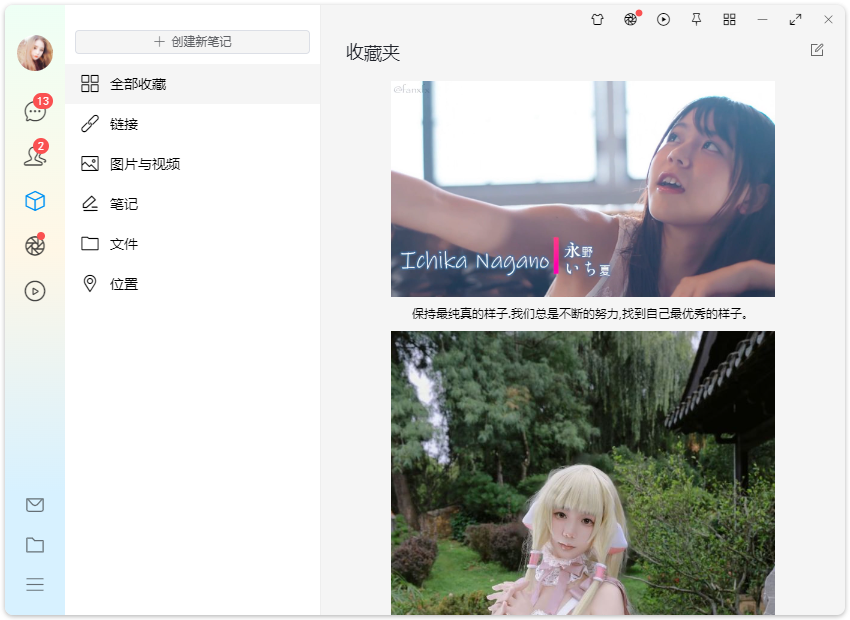
Task: Click the Ichika Nagano favorite thumbnail
Action: pyautogui.click(x=581, y=188)
